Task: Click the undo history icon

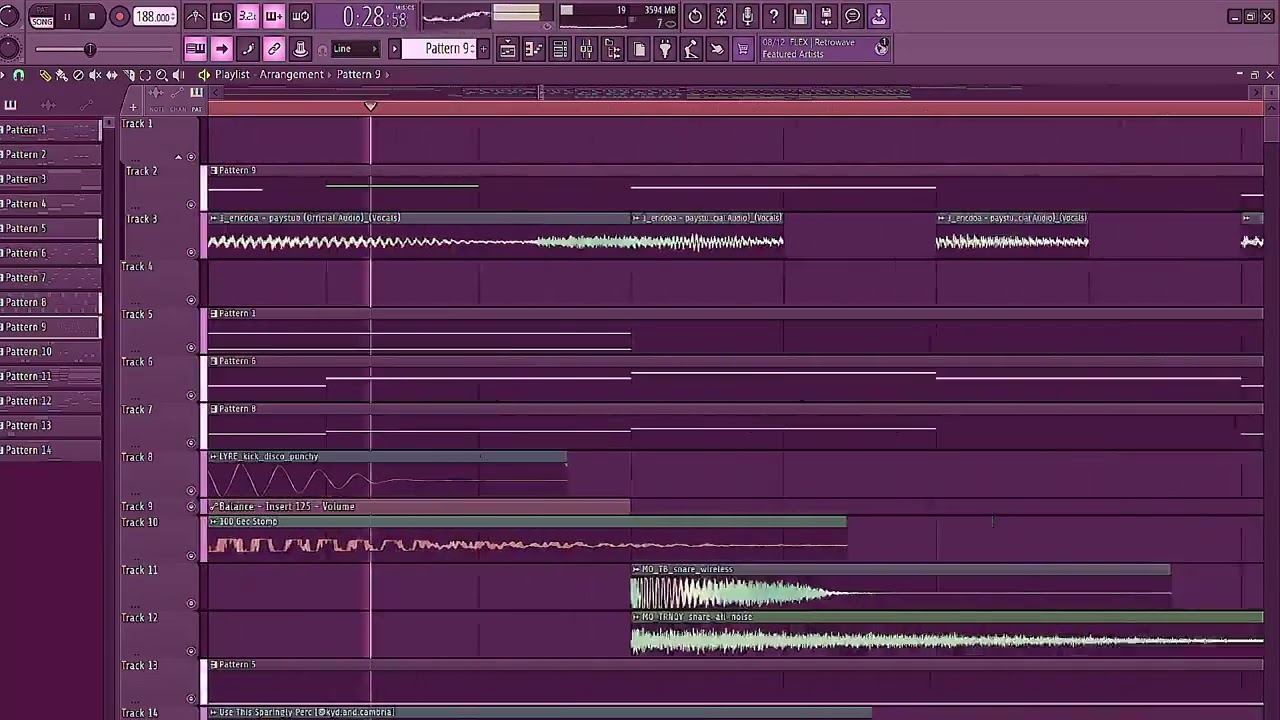Action: pos(695,16)
